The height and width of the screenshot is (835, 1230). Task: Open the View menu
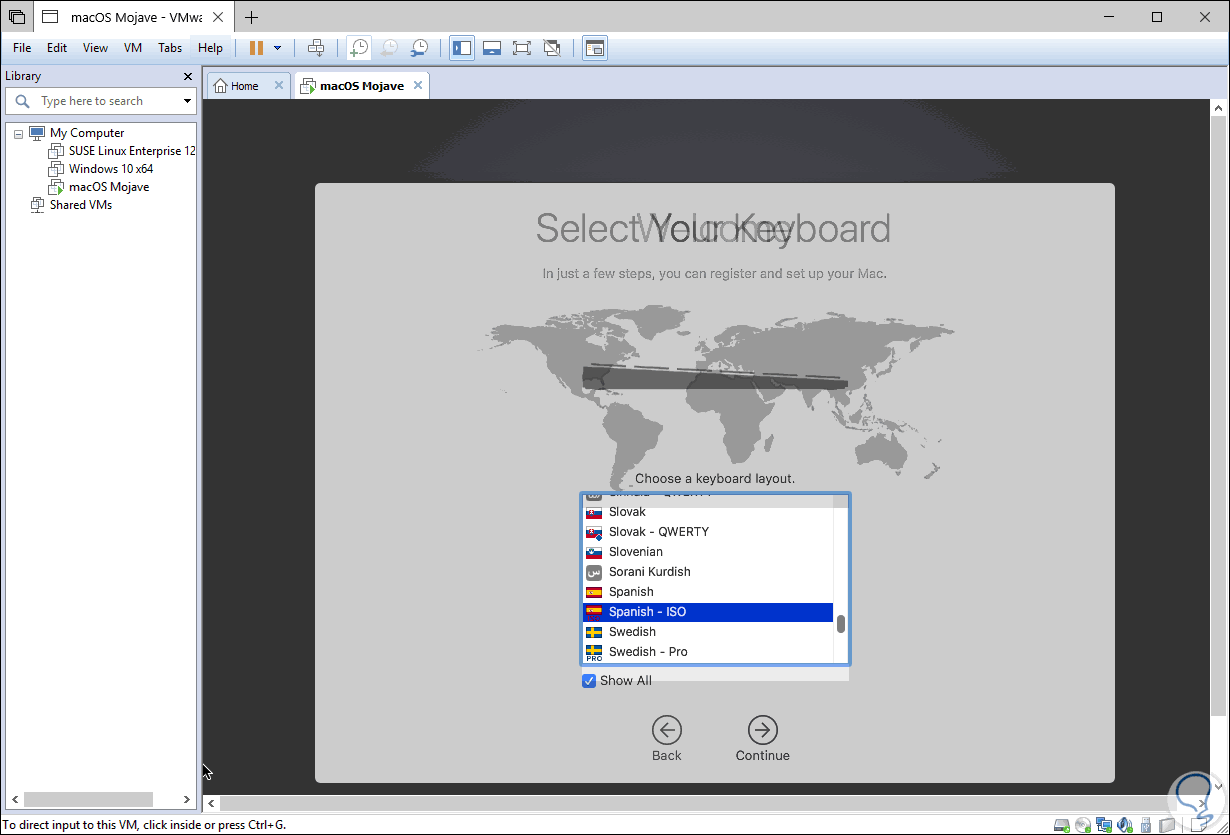(96, 48)
